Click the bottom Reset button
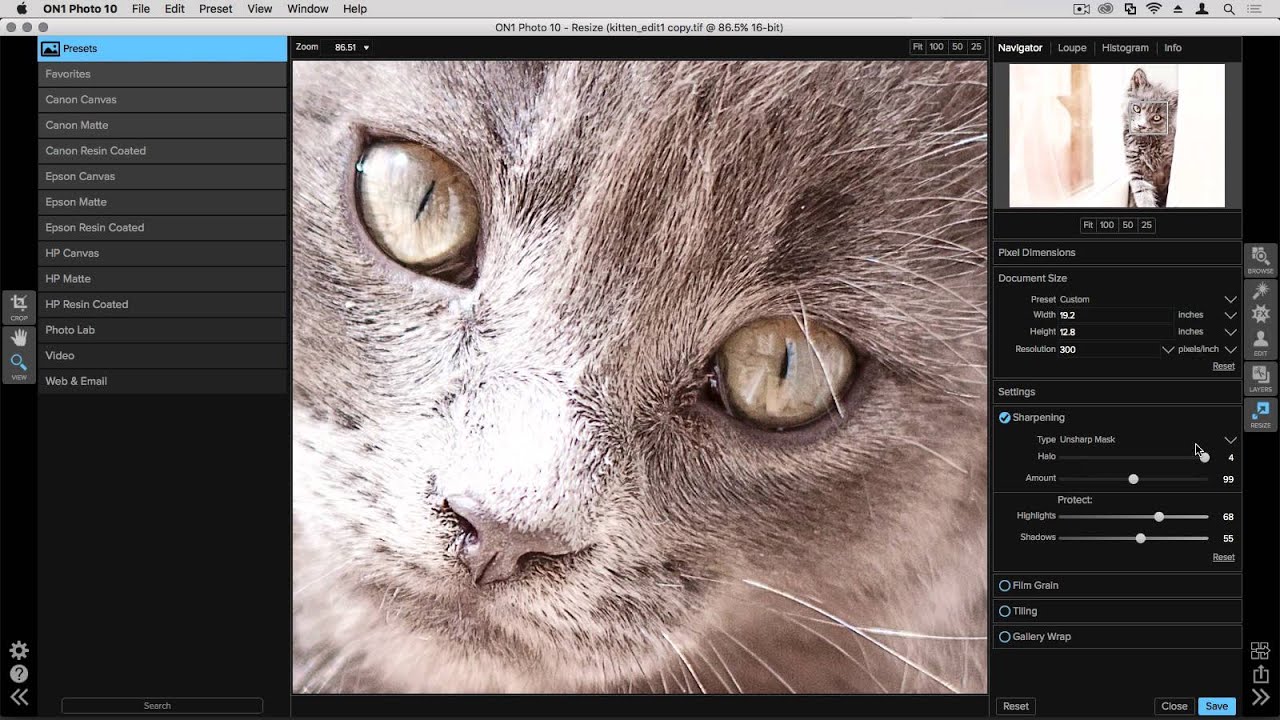 (x=1016, y=706)
